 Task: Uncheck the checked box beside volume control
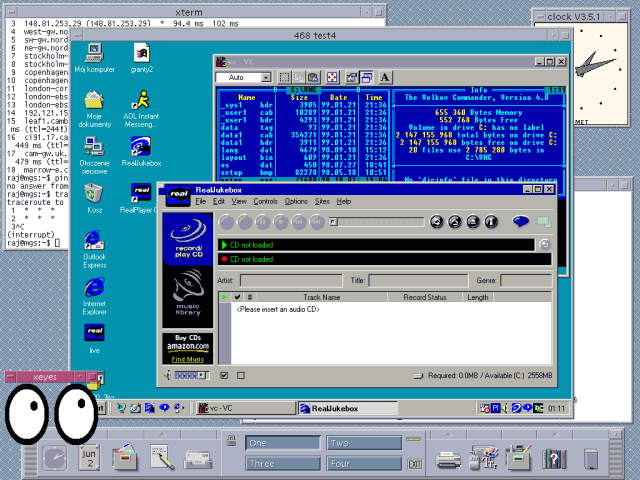point(224,375)
